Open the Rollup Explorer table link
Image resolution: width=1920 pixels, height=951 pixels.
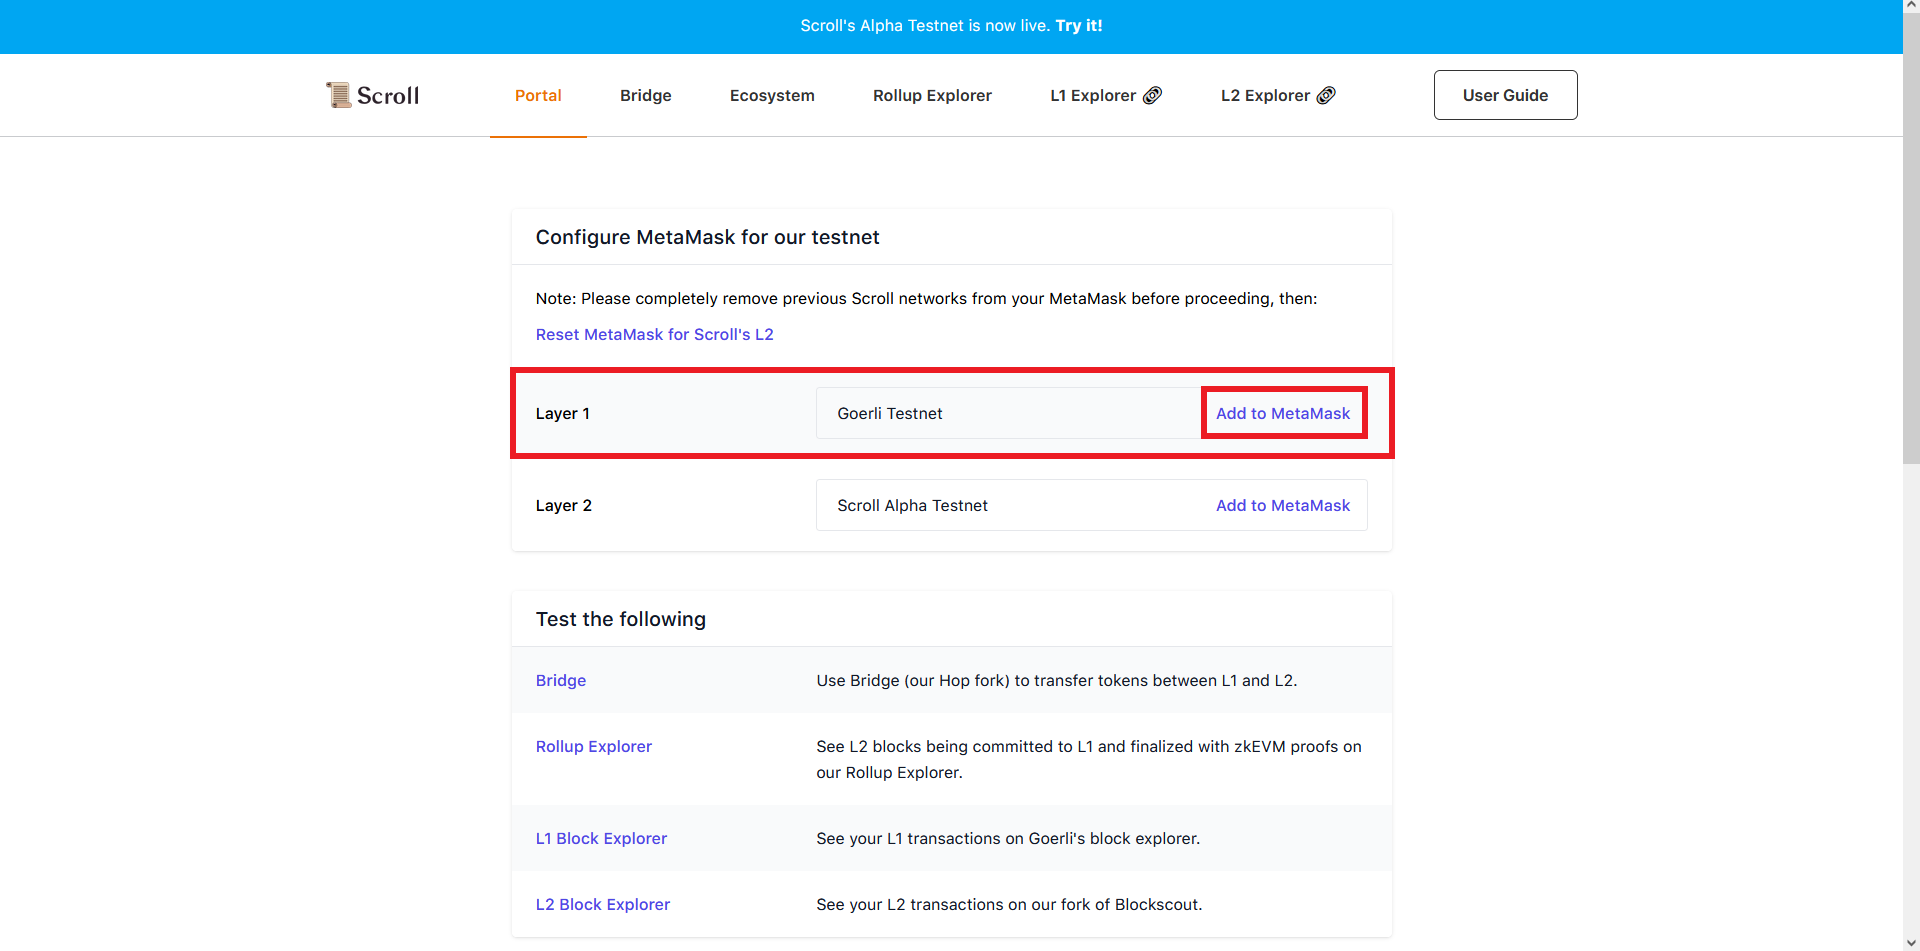[x=594, y=747]
